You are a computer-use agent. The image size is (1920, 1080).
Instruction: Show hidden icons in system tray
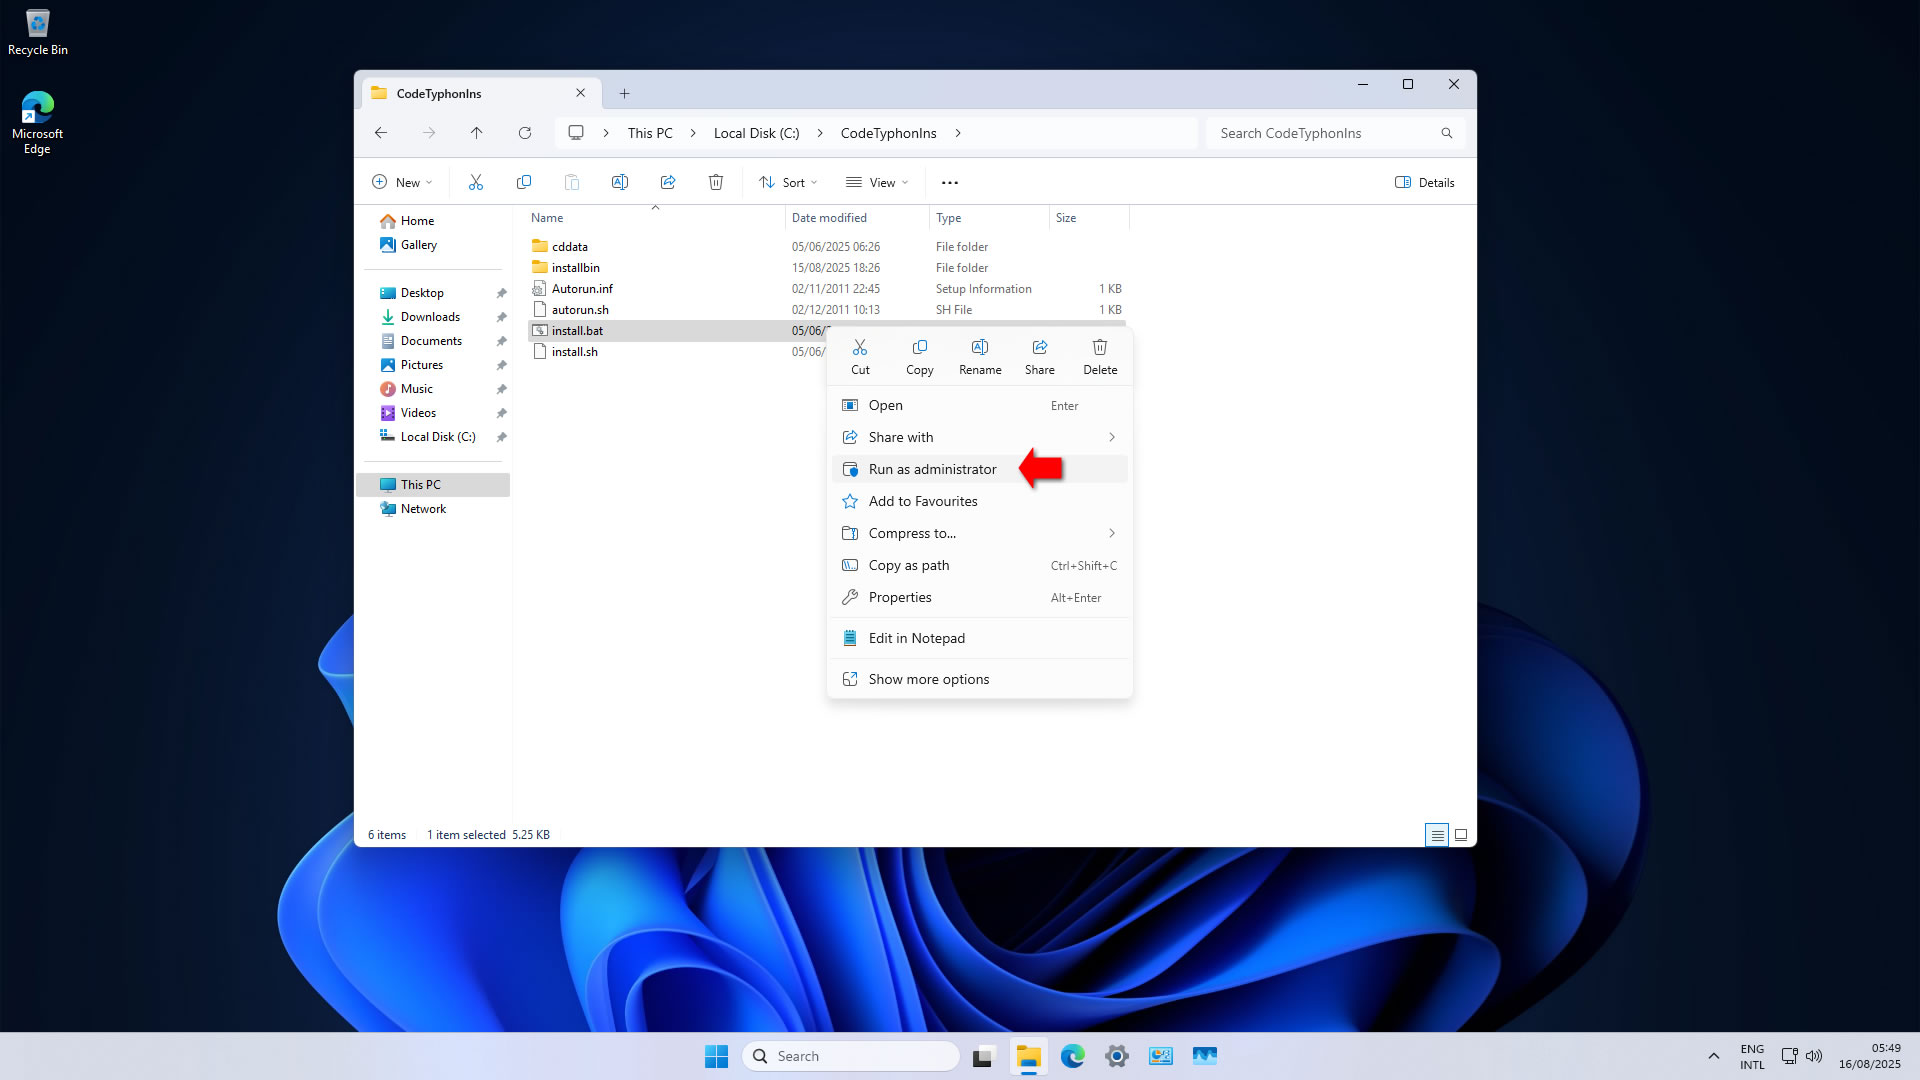(1713, 1056)
